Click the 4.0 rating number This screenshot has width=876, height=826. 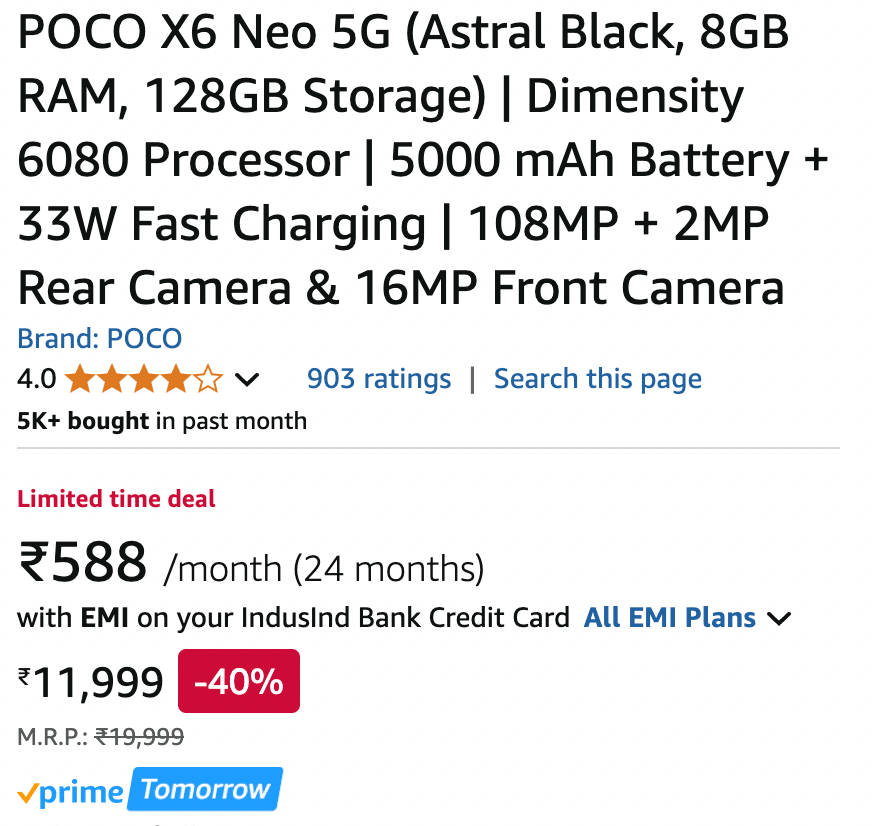click(x=36, y=380)
